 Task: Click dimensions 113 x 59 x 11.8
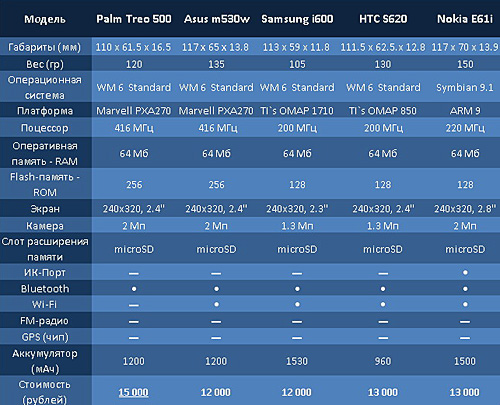(x=296, y=47)
